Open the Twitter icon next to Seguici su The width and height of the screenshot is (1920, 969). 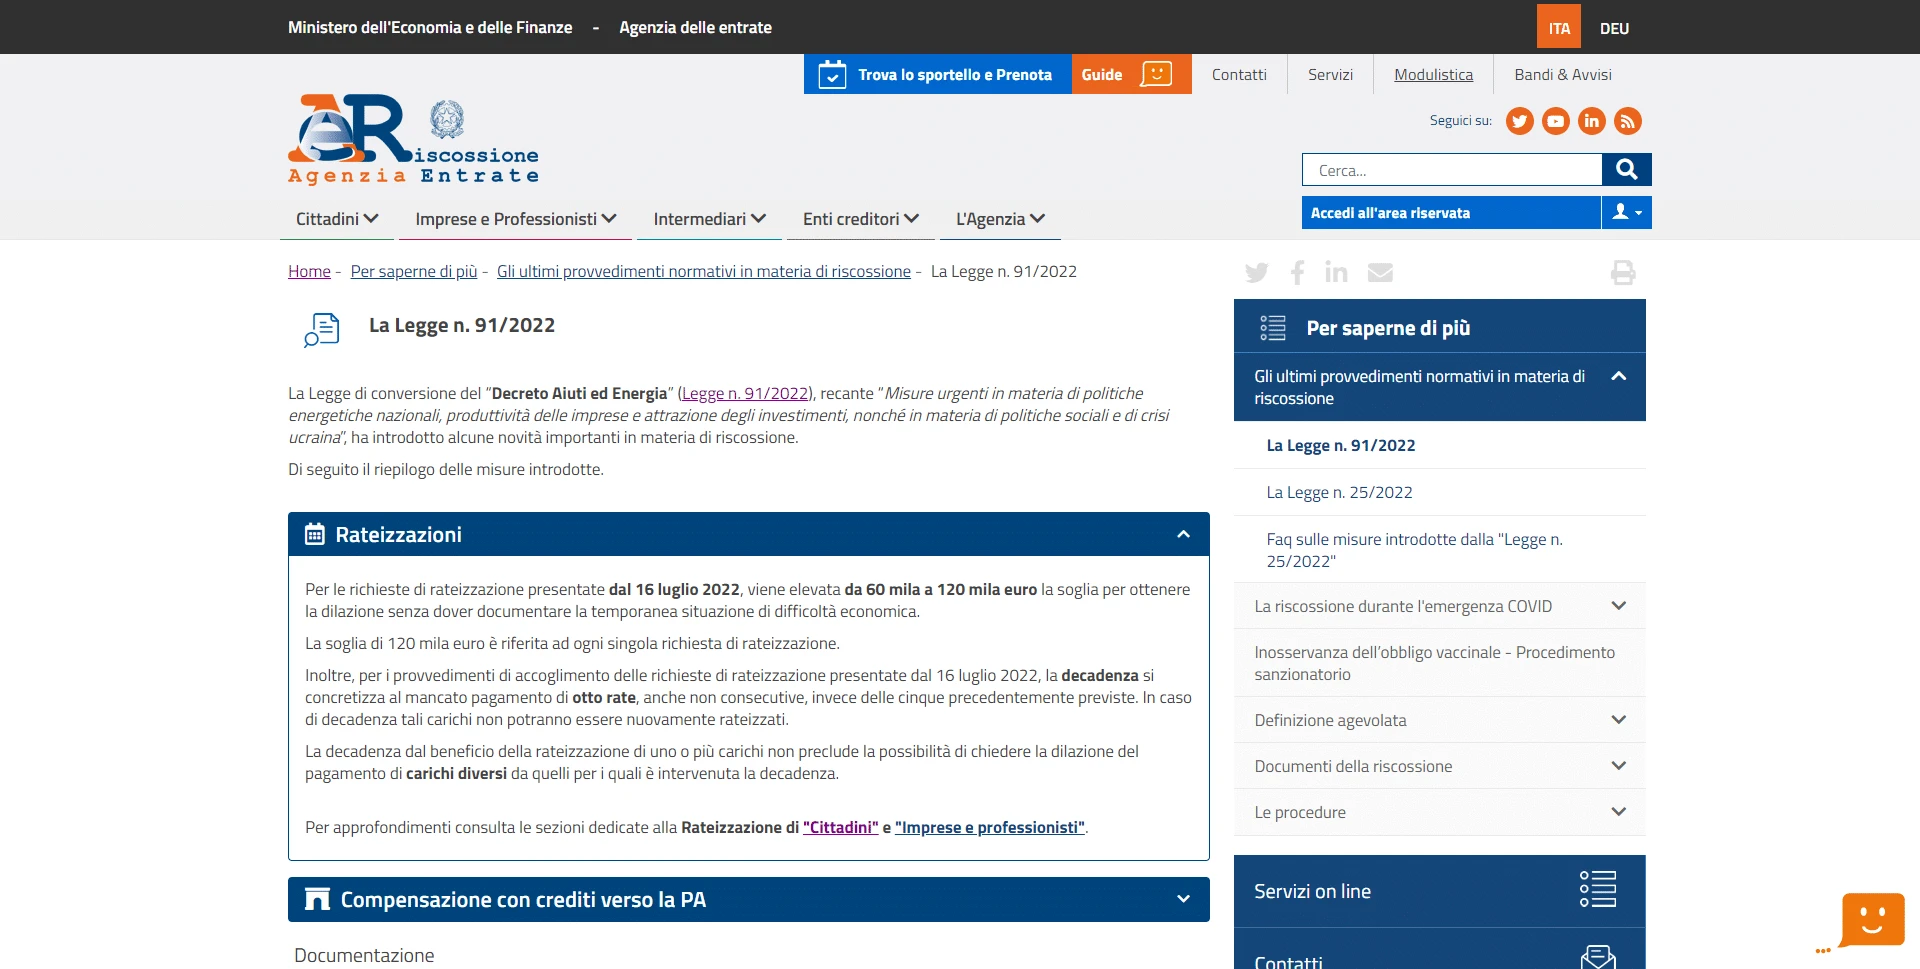(1519, 121)
